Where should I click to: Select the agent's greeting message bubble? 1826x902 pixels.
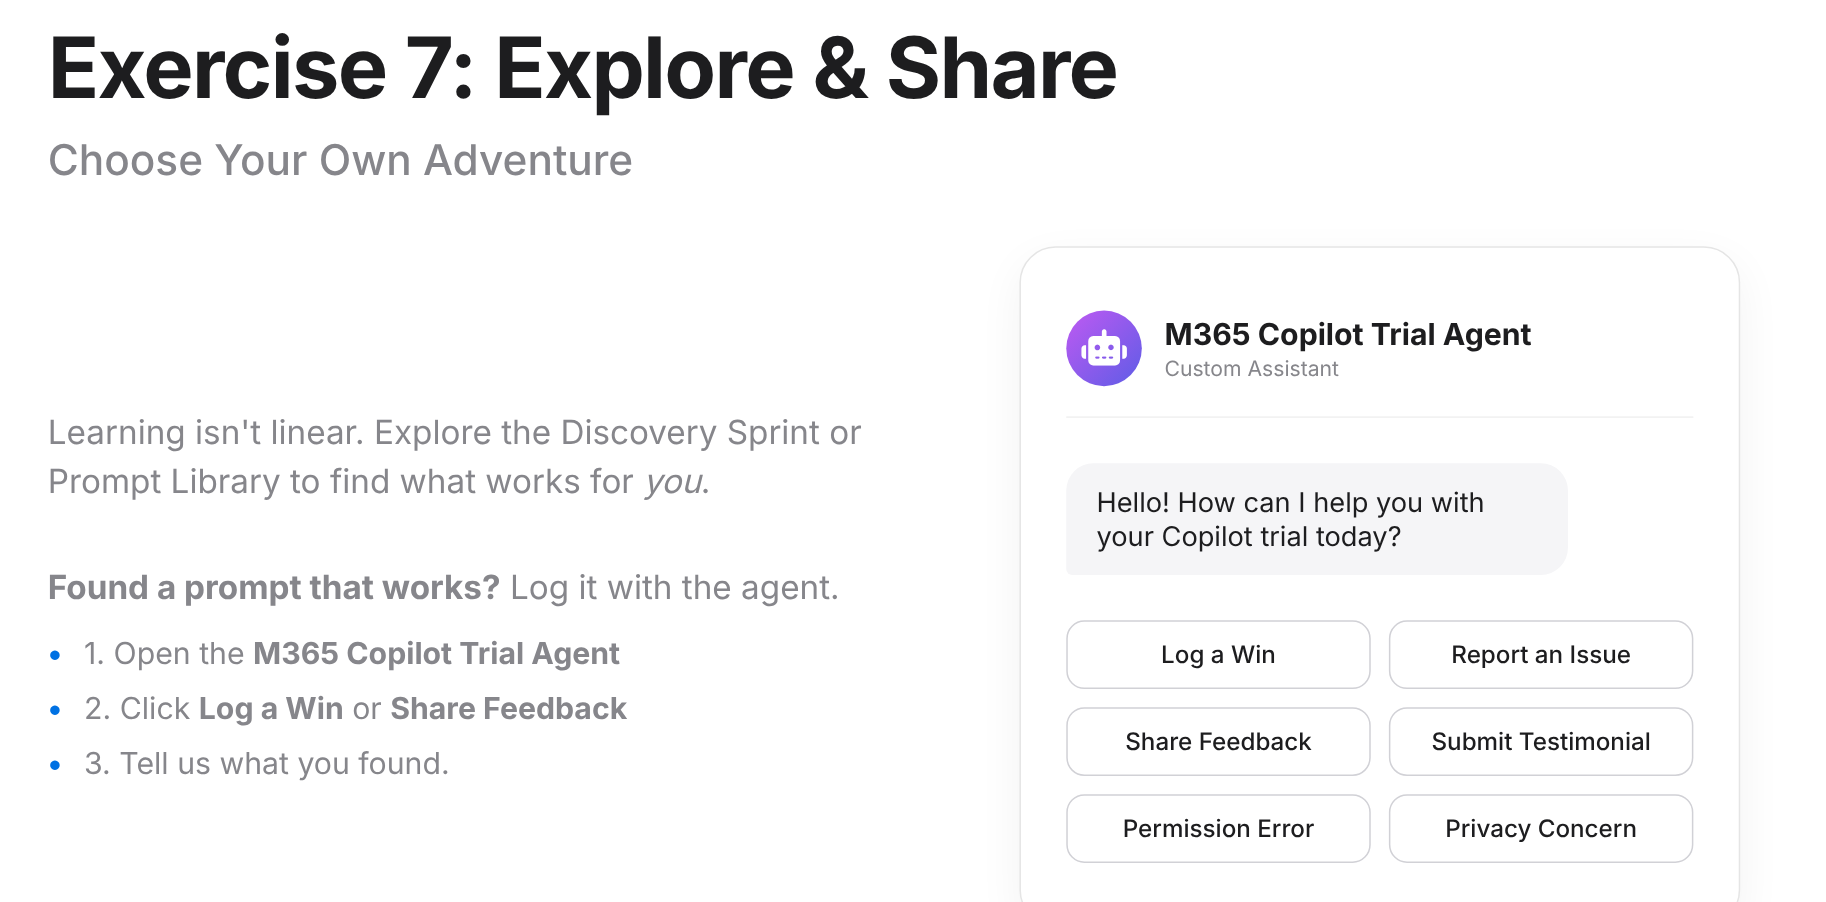1315,519
